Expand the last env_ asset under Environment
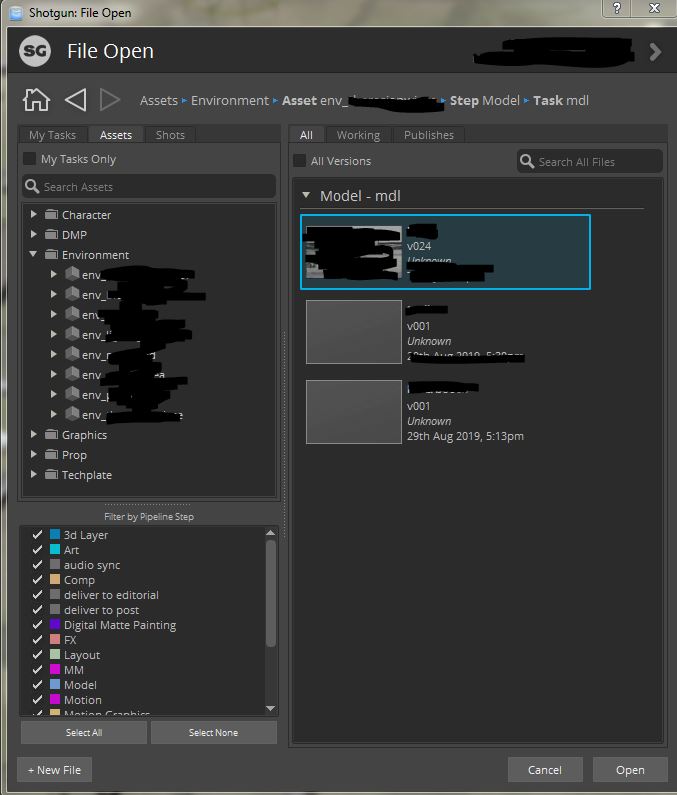This screenshot has height=795, width=677. [x=54, y=414]
